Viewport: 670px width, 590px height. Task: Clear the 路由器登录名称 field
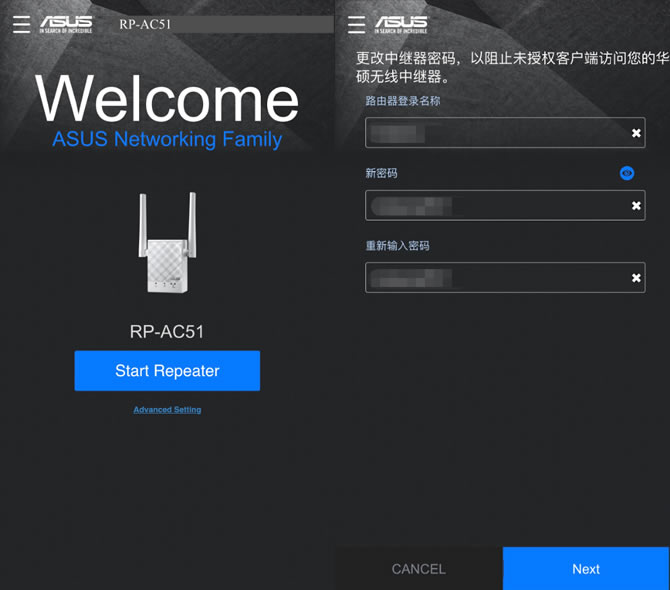[636, 133]
